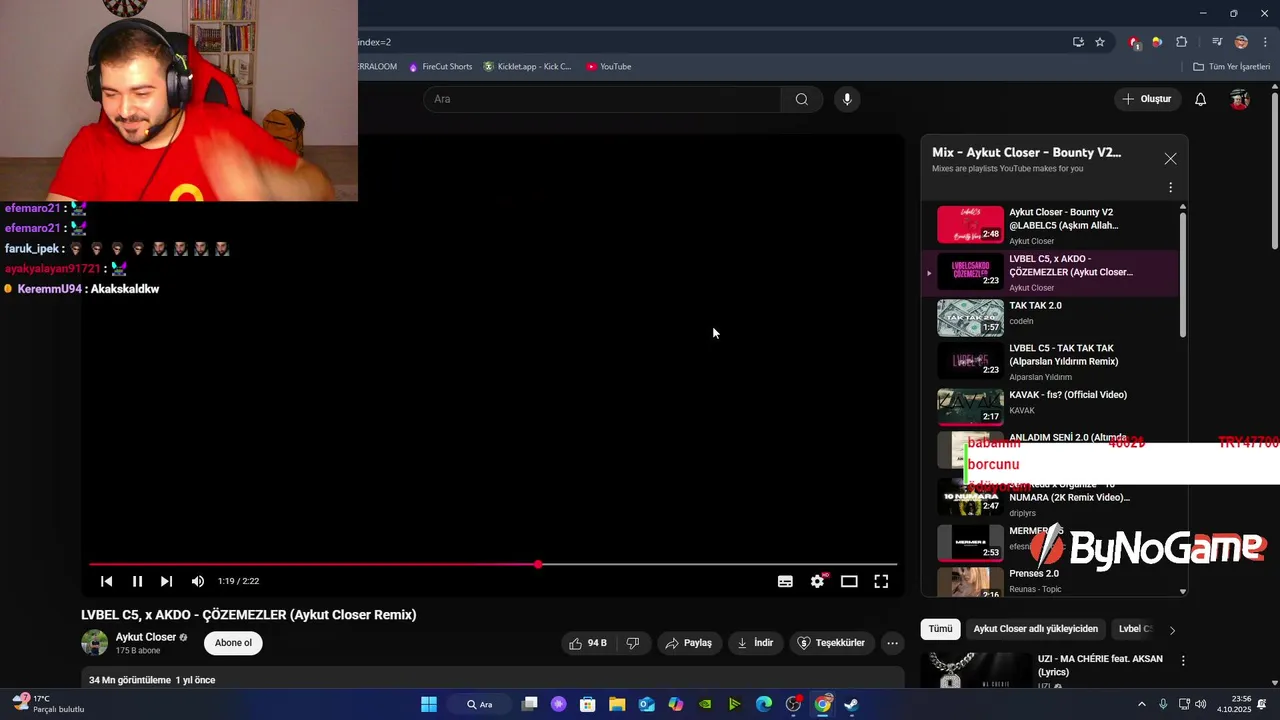Screen dimensions: 1280x720
Task: Open Kicklet.app bookmark
Action: [x=528, y=67]
